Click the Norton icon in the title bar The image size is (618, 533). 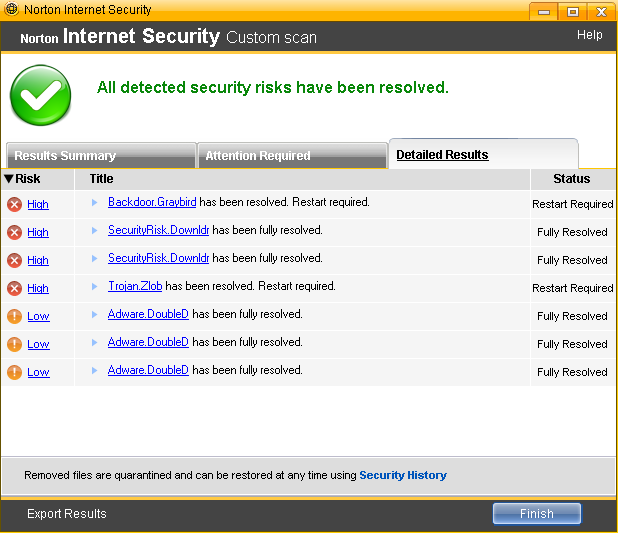pyautogui.click(x=11, y=10)
